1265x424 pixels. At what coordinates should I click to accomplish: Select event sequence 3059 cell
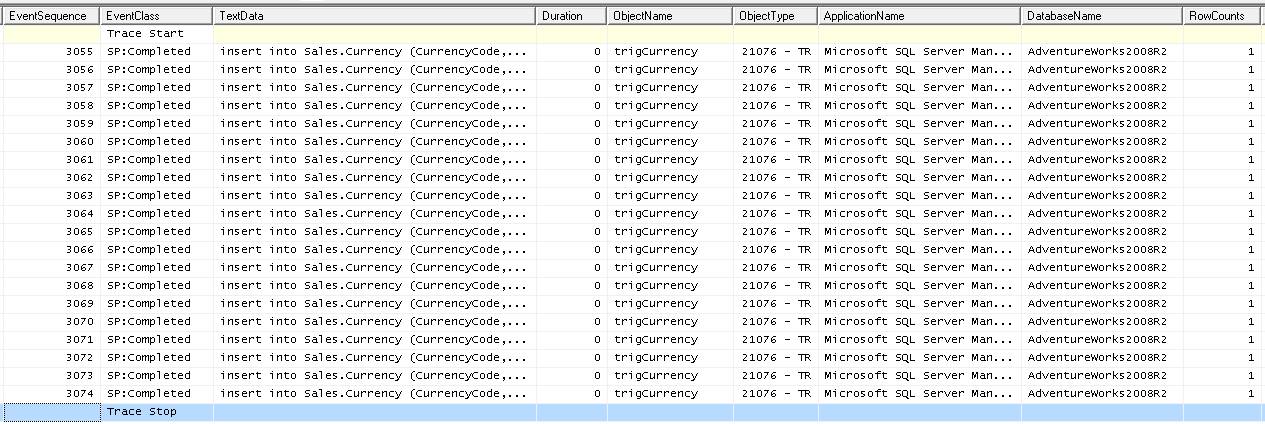(50, 124)
